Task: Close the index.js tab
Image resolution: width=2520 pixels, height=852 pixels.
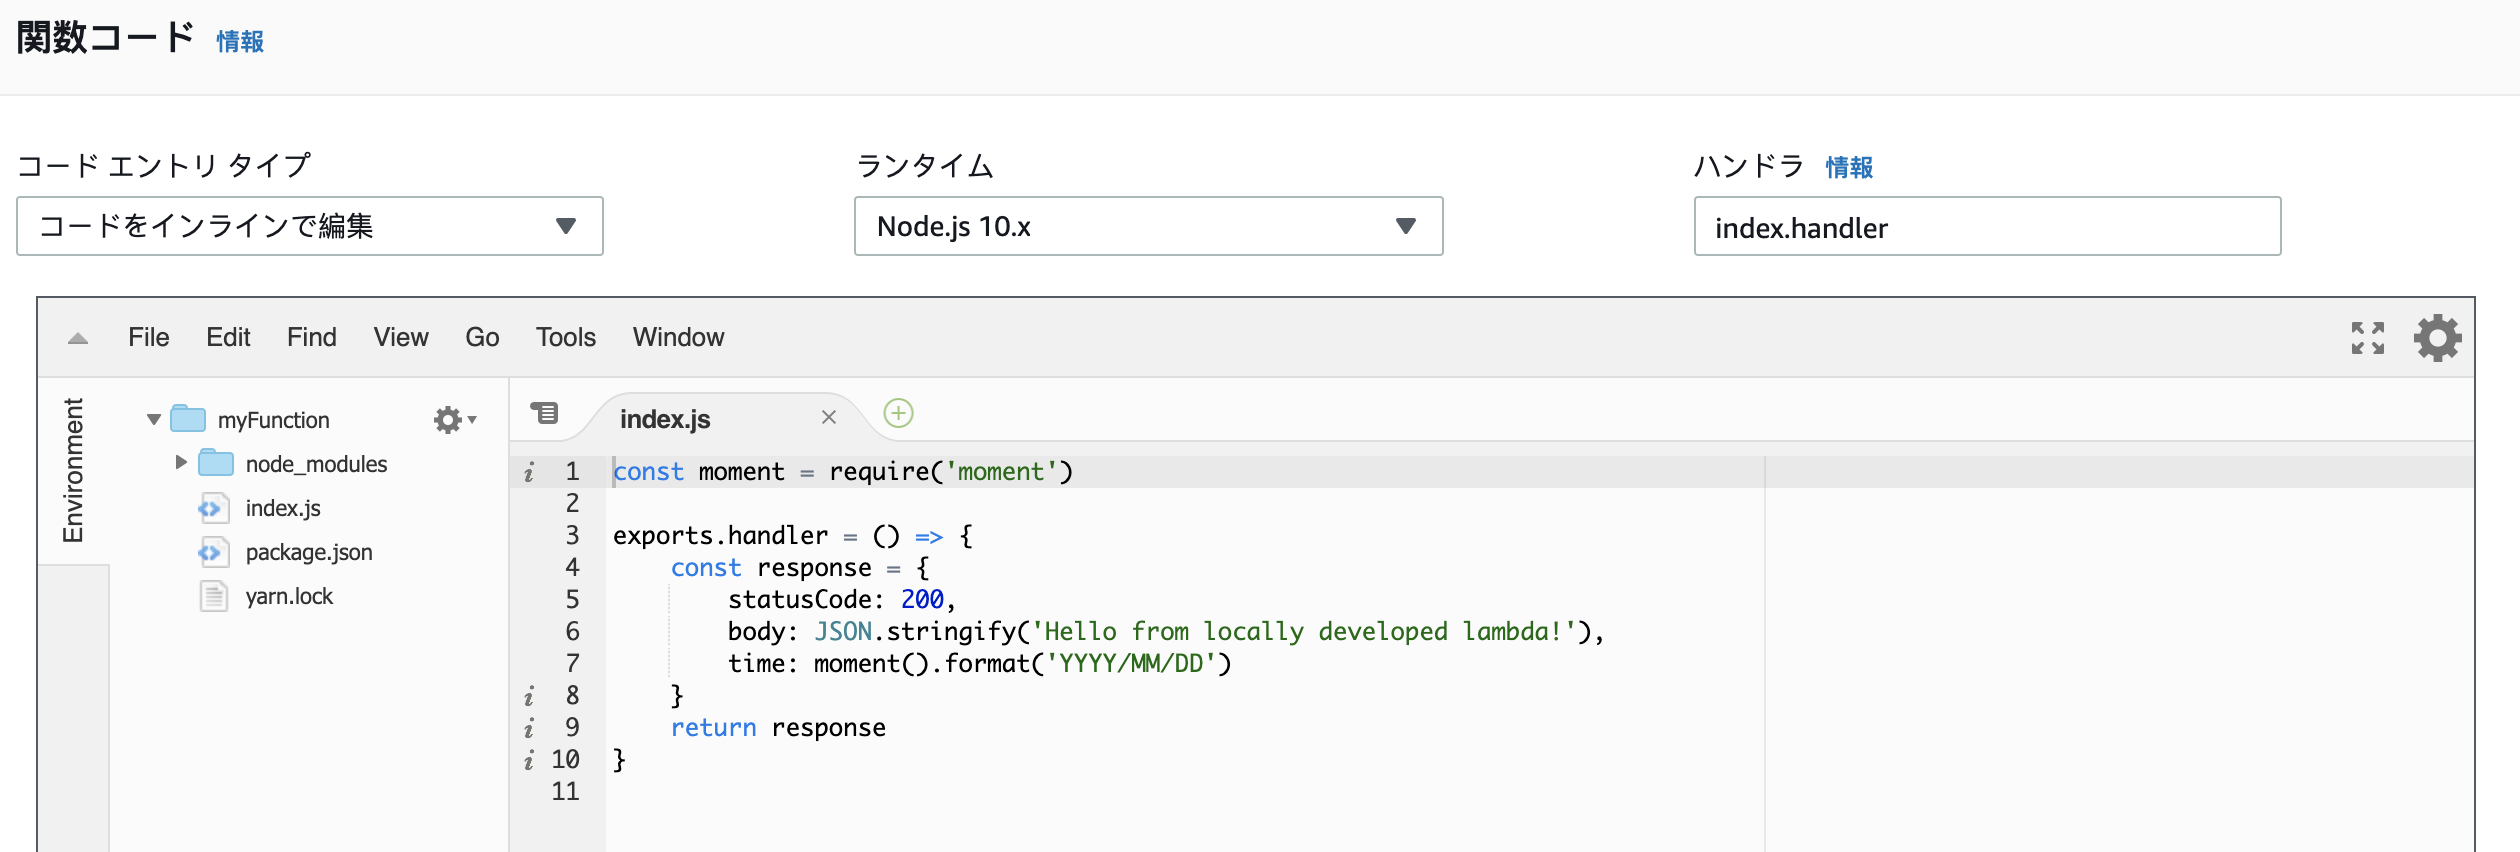Action: point(828,418)
